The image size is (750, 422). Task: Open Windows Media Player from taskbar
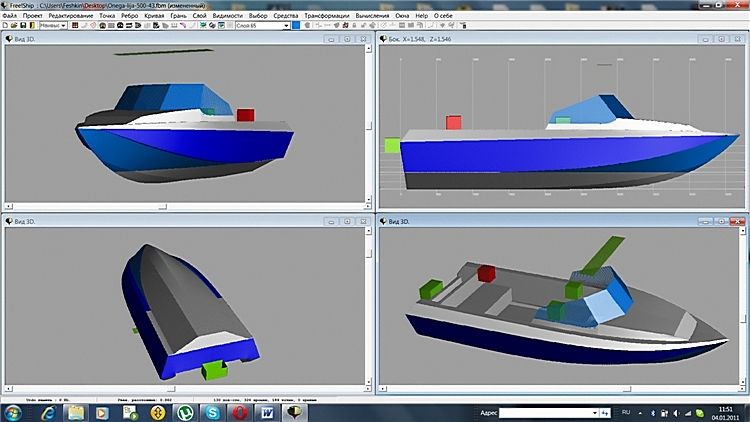click(x=102, y=412)
